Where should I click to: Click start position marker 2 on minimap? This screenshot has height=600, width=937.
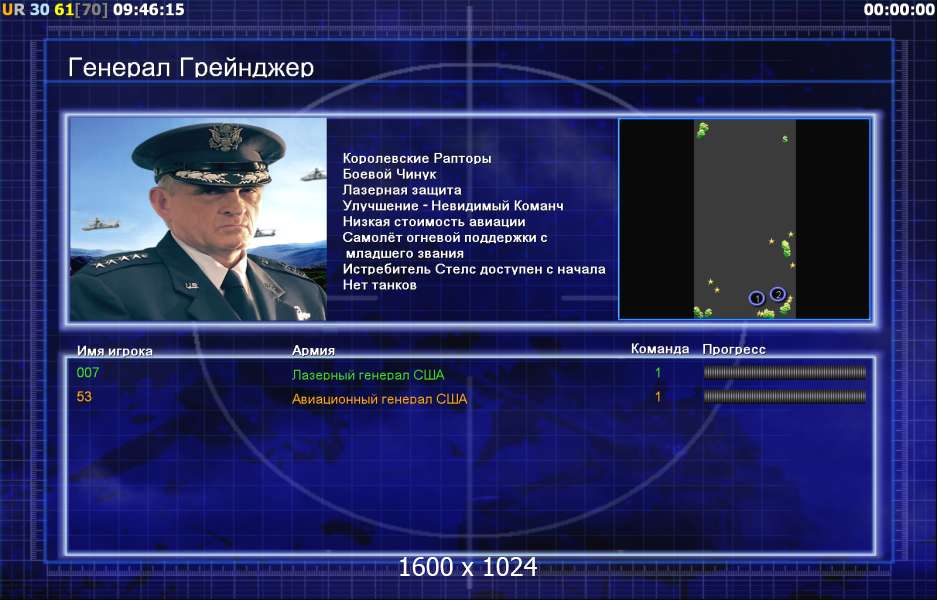(x=777, y=294)
